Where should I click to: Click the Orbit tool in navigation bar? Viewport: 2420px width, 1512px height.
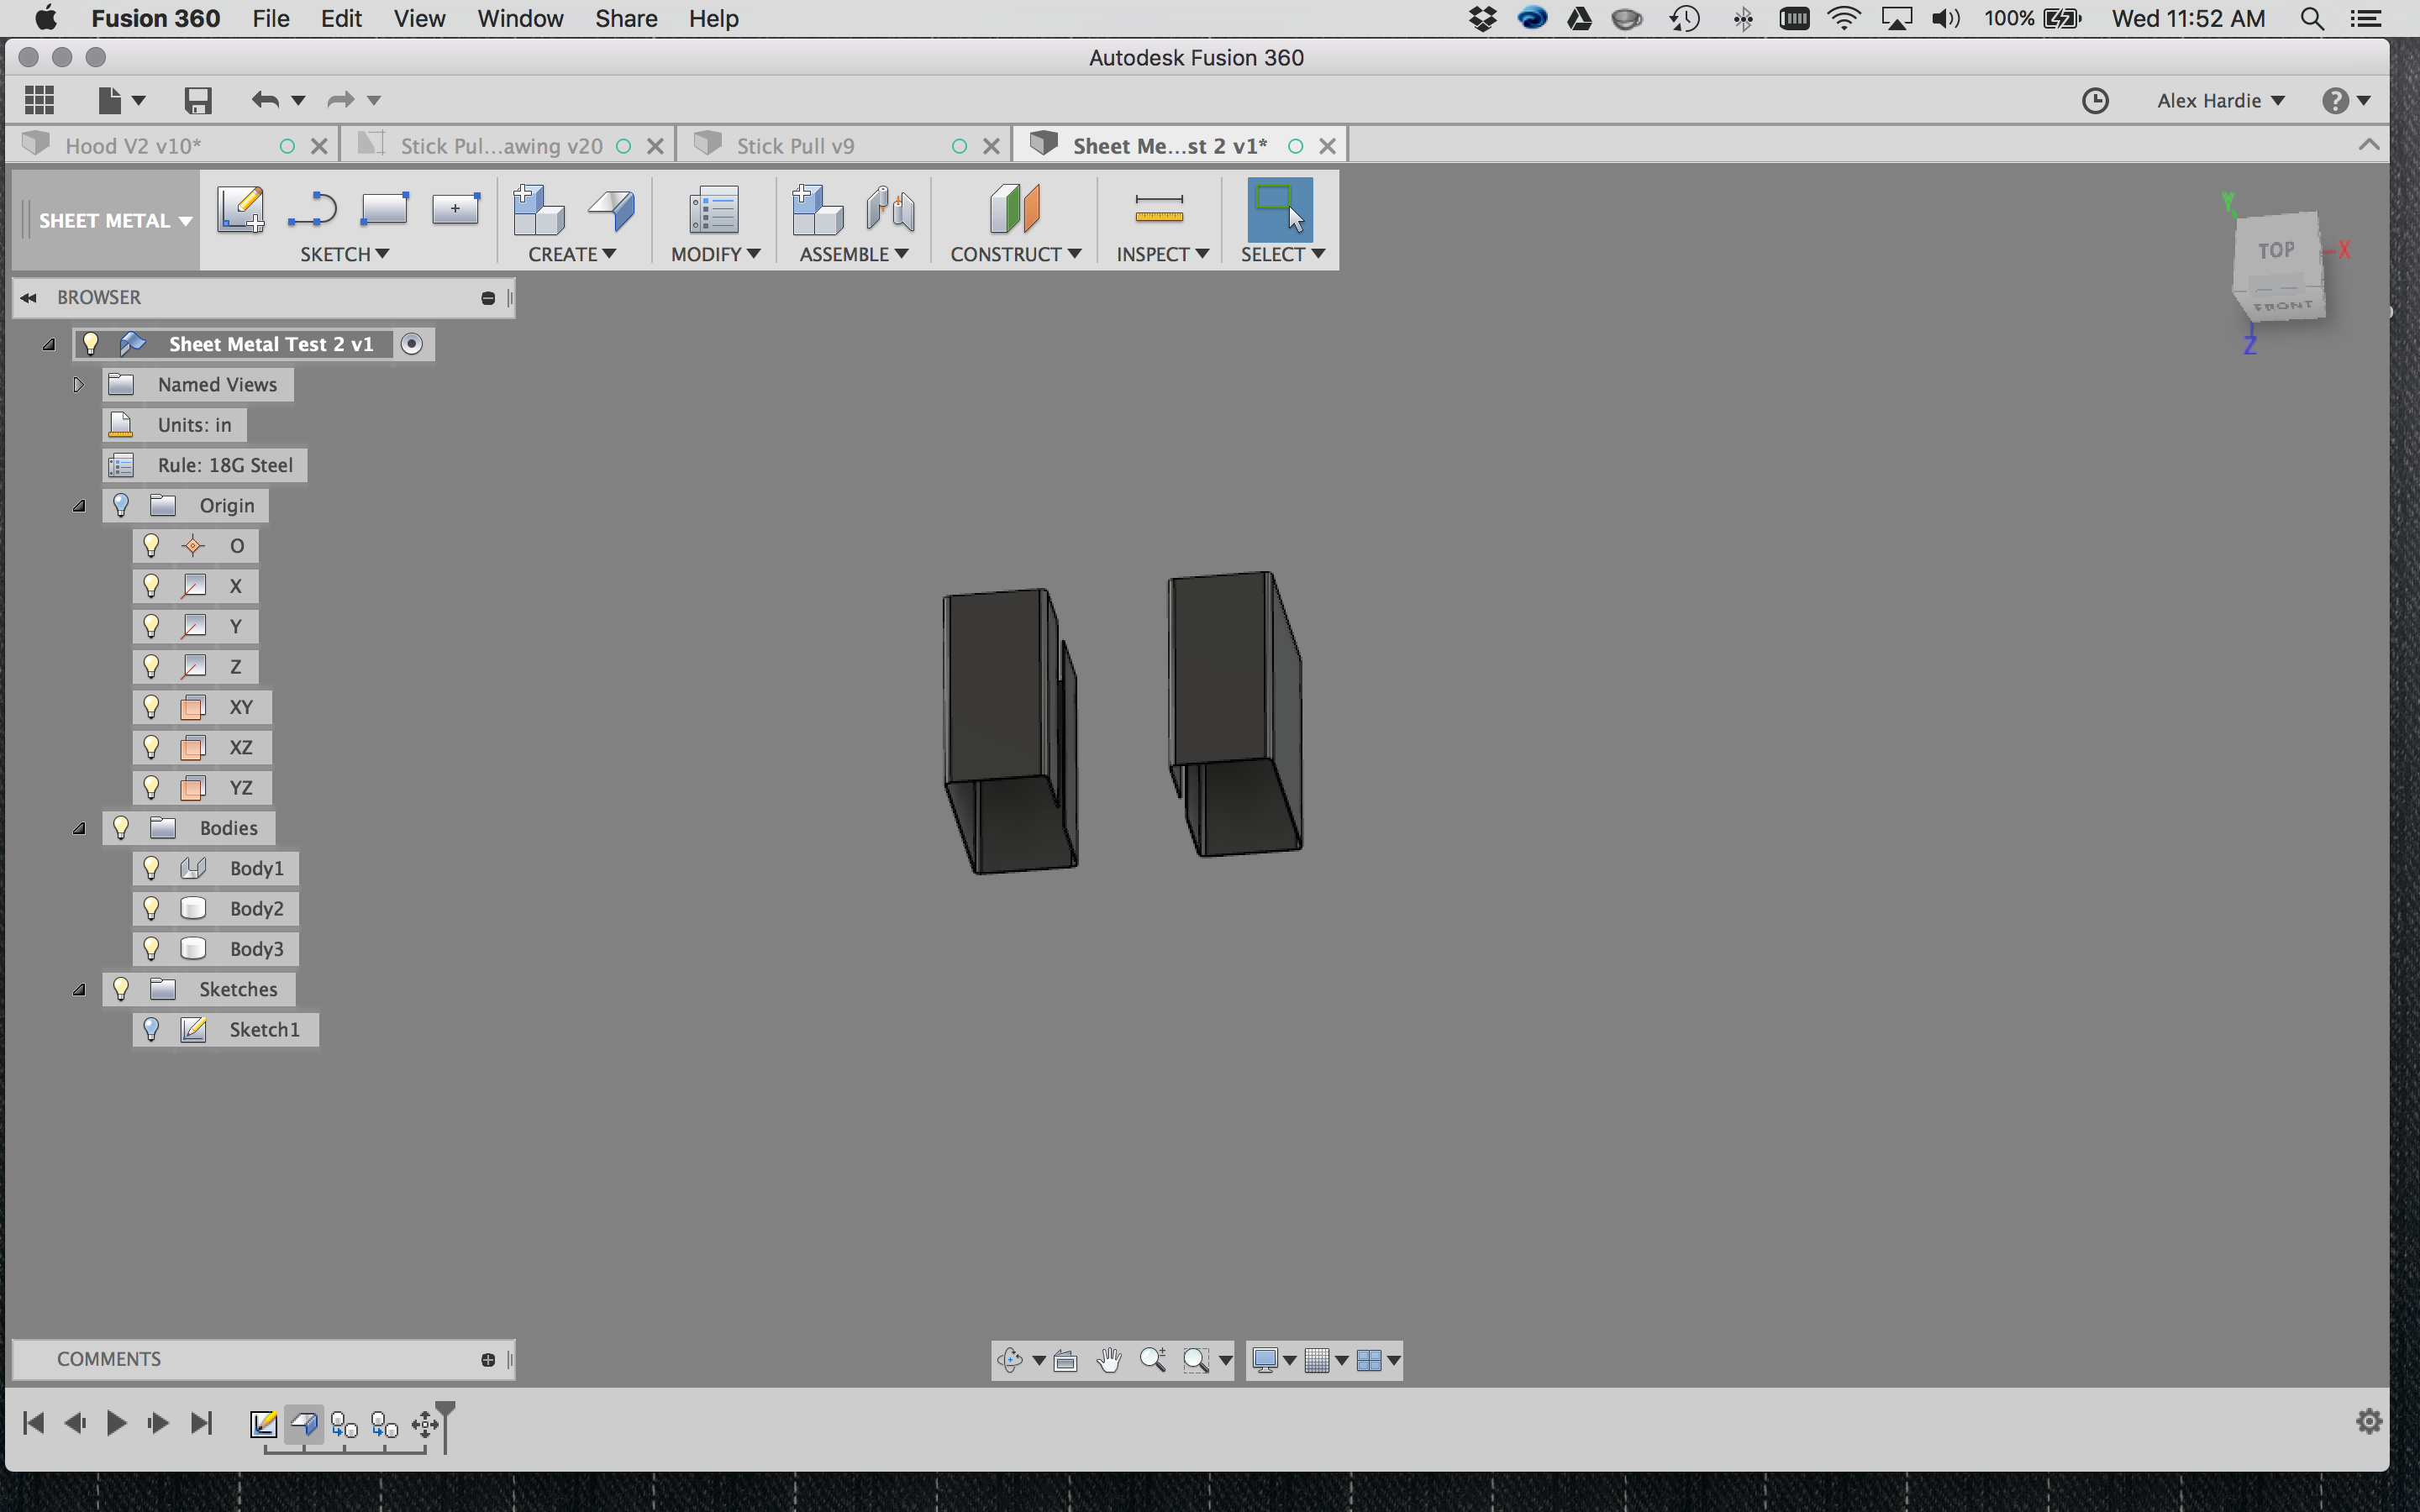tap(1010, 1360)
